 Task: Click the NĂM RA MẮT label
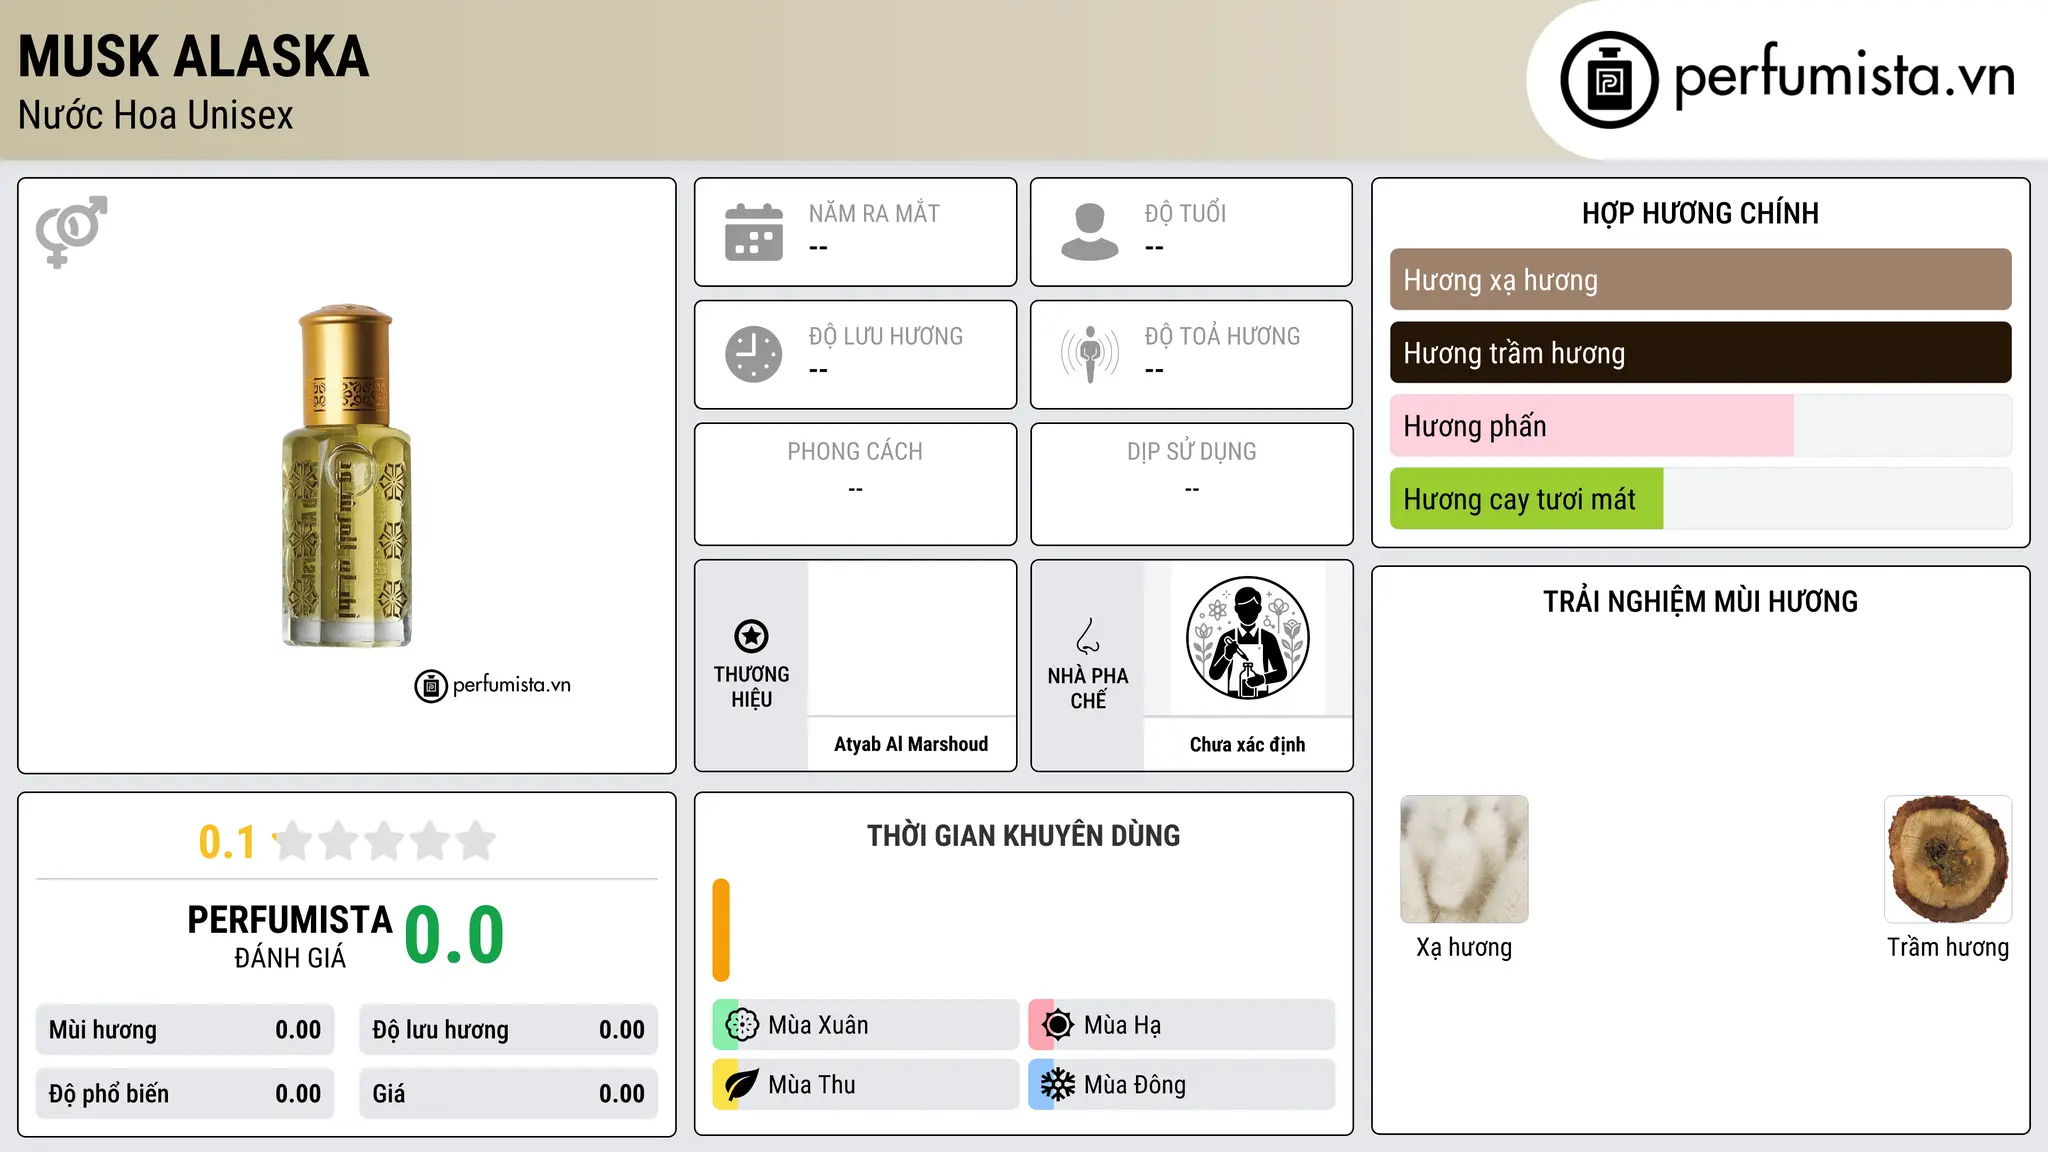(x=874, y=214)
